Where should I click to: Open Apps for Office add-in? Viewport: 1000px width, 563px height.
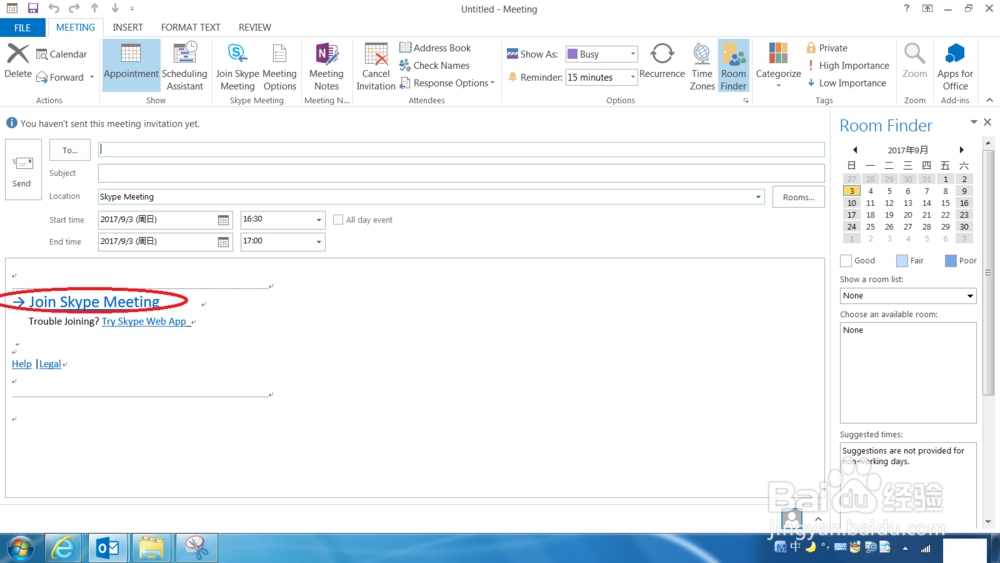coord(955,66)
